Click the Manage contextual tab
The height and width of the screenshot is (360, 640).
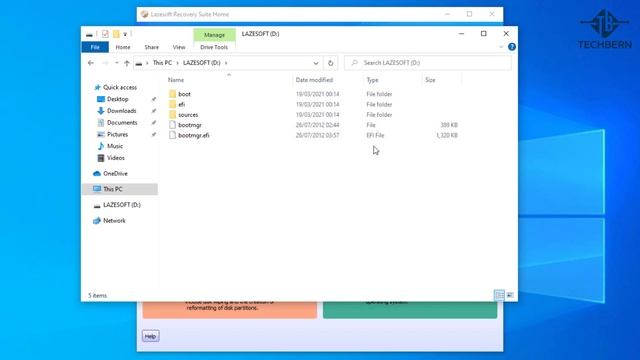pyautogui.click(x=214, y=35)
